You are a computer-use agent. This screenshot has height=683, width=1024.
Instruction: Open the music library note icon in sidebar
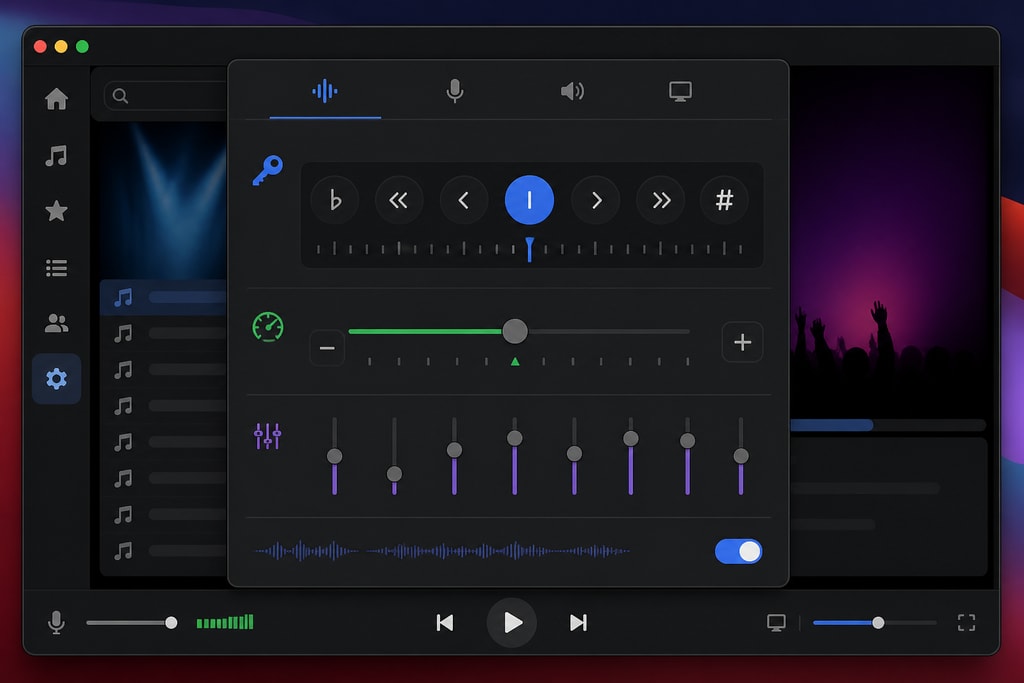tap(56, 155)
